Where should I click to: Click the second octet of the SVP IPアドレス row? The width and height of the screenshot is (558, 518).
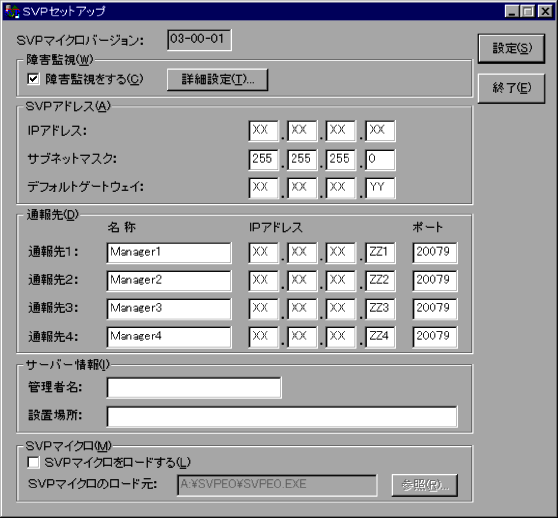[302, 131]
